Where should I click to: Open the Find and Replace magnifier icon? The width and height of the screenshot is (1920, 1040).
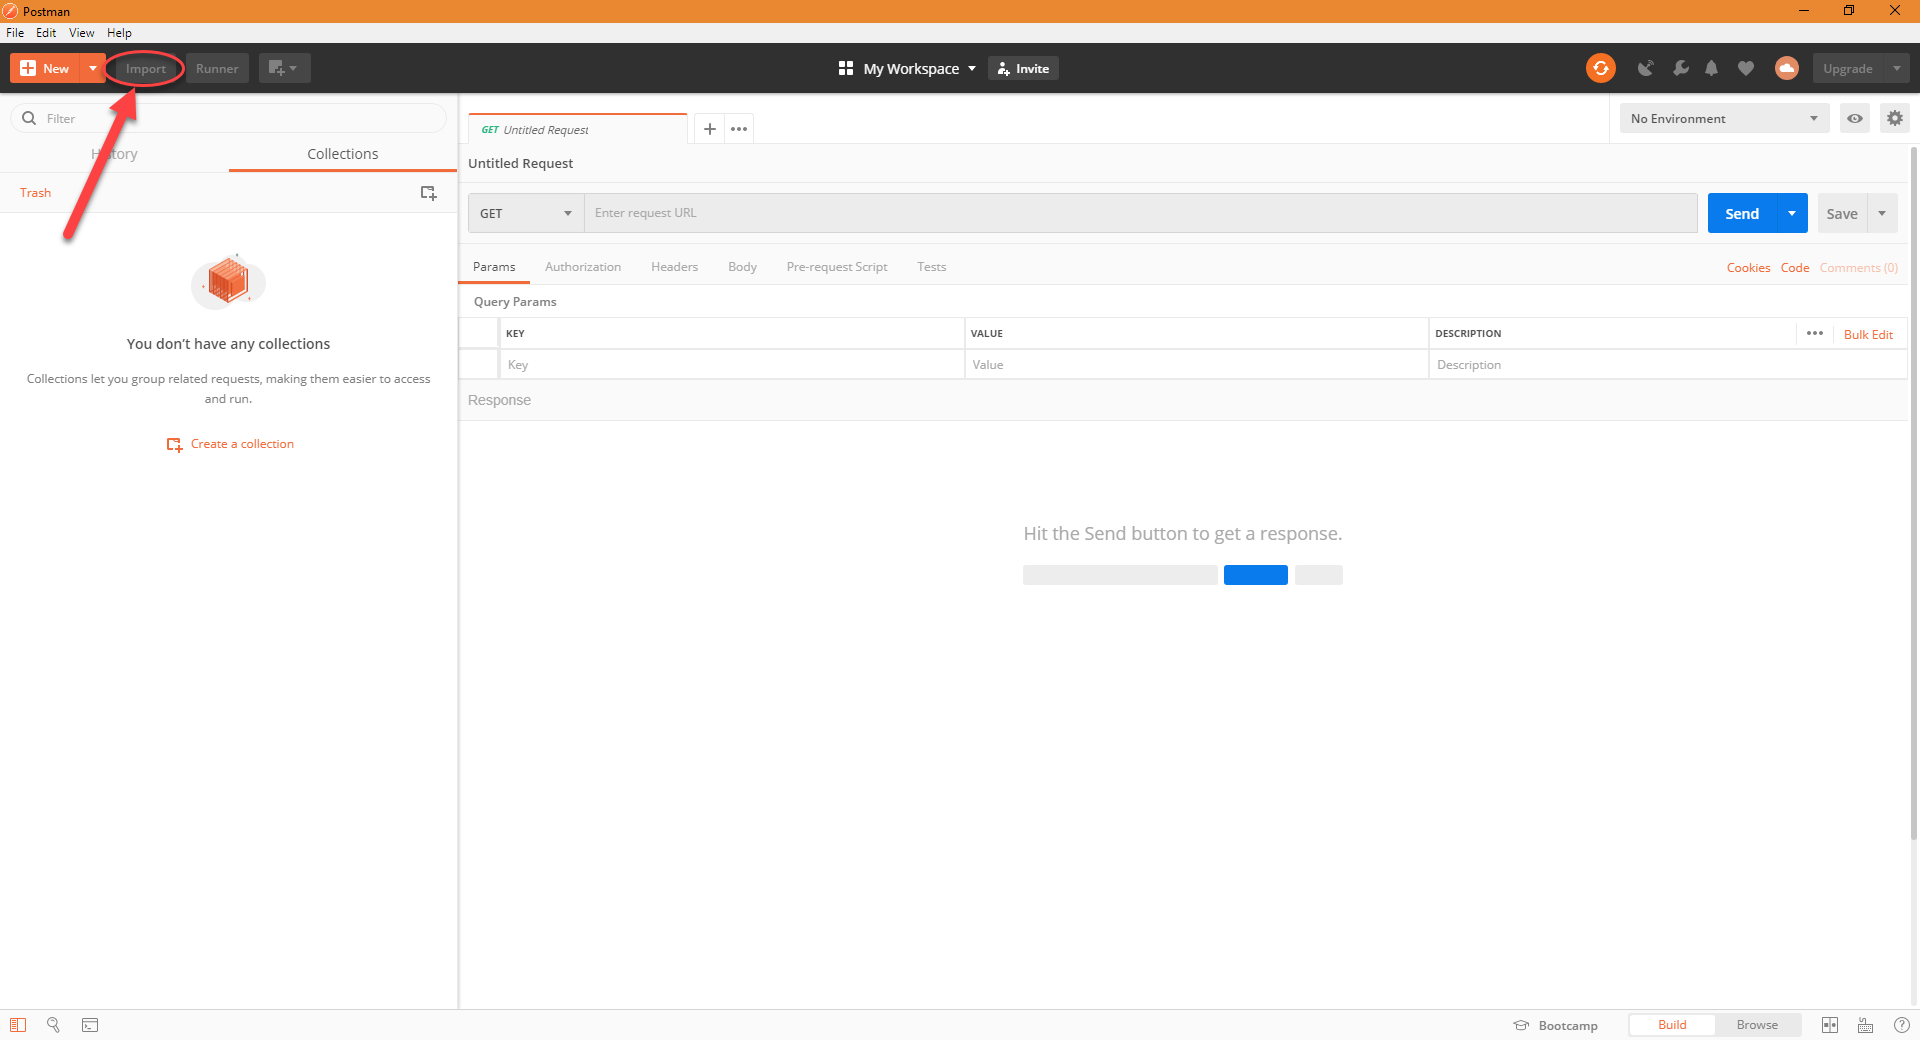[54, 1025]
